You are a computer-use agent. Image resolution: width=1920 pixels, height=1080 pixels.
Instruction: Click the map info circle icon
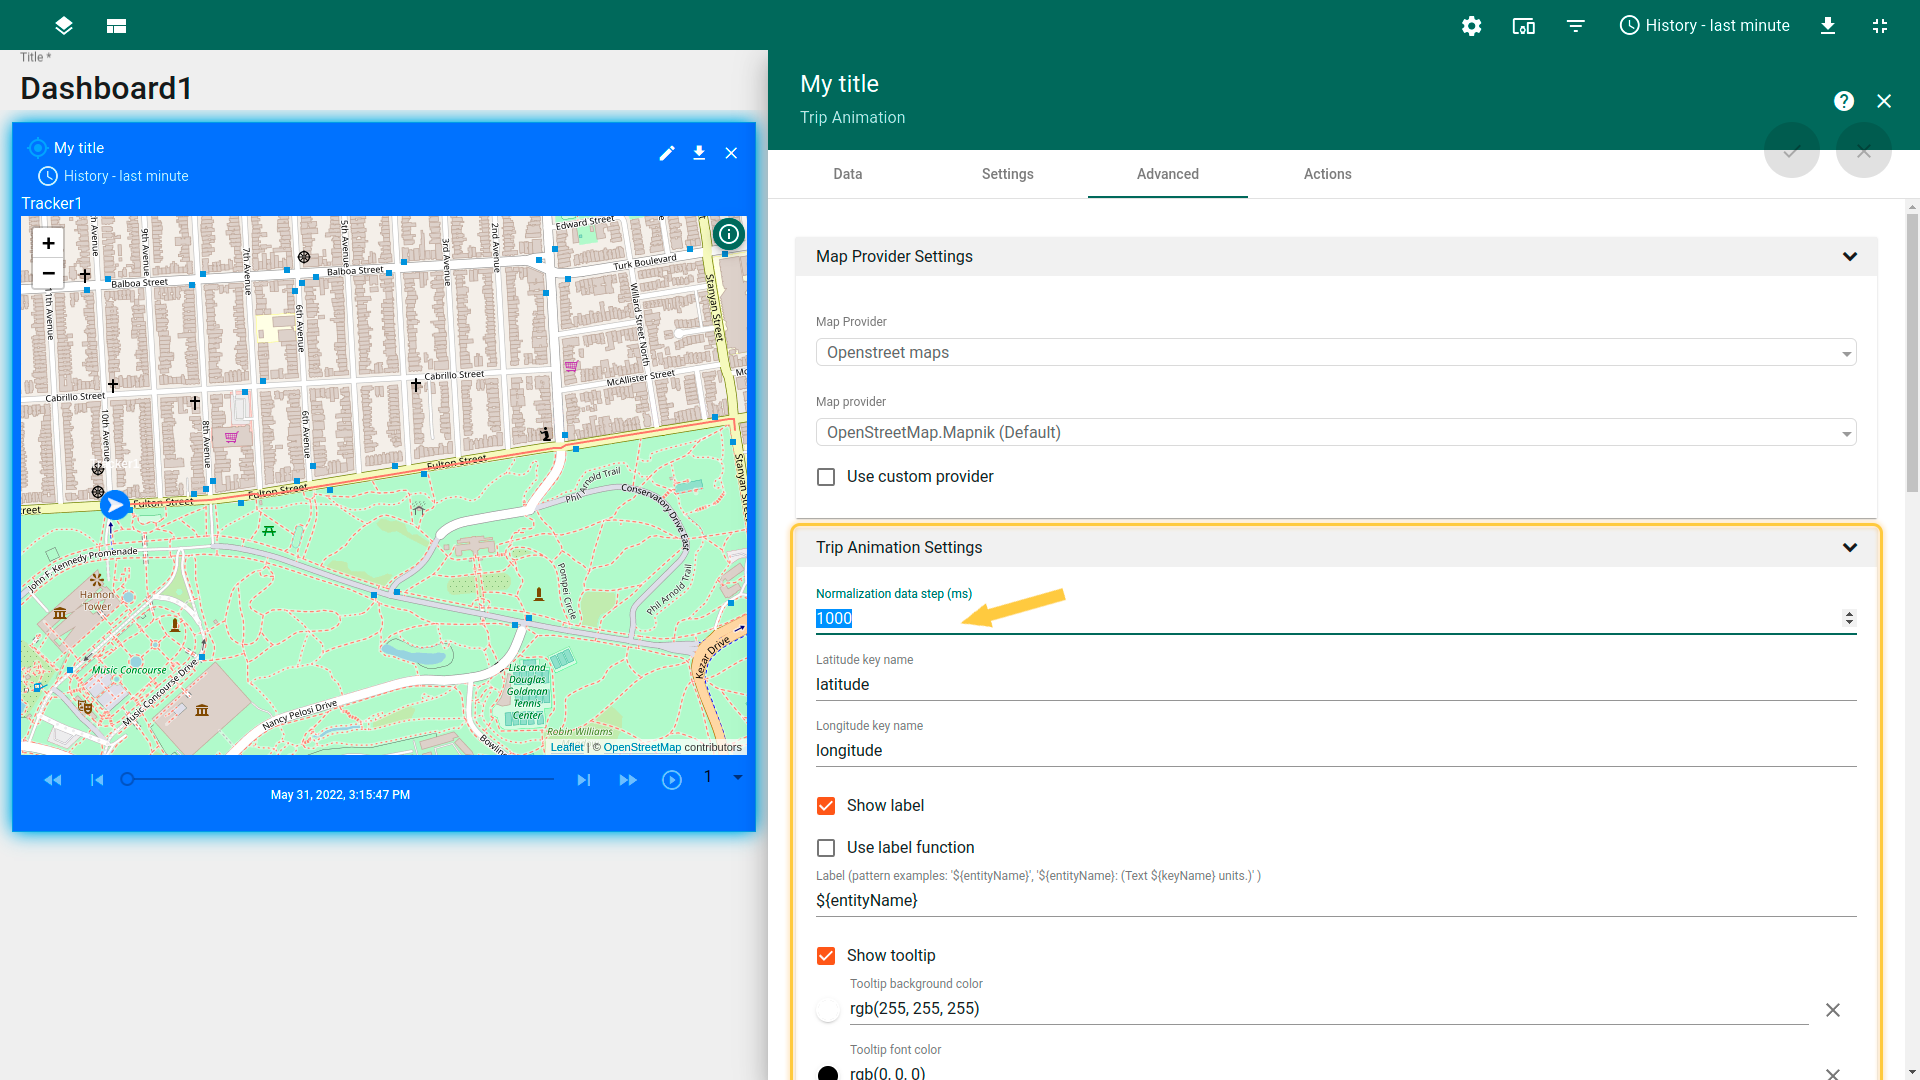[729, 234]
